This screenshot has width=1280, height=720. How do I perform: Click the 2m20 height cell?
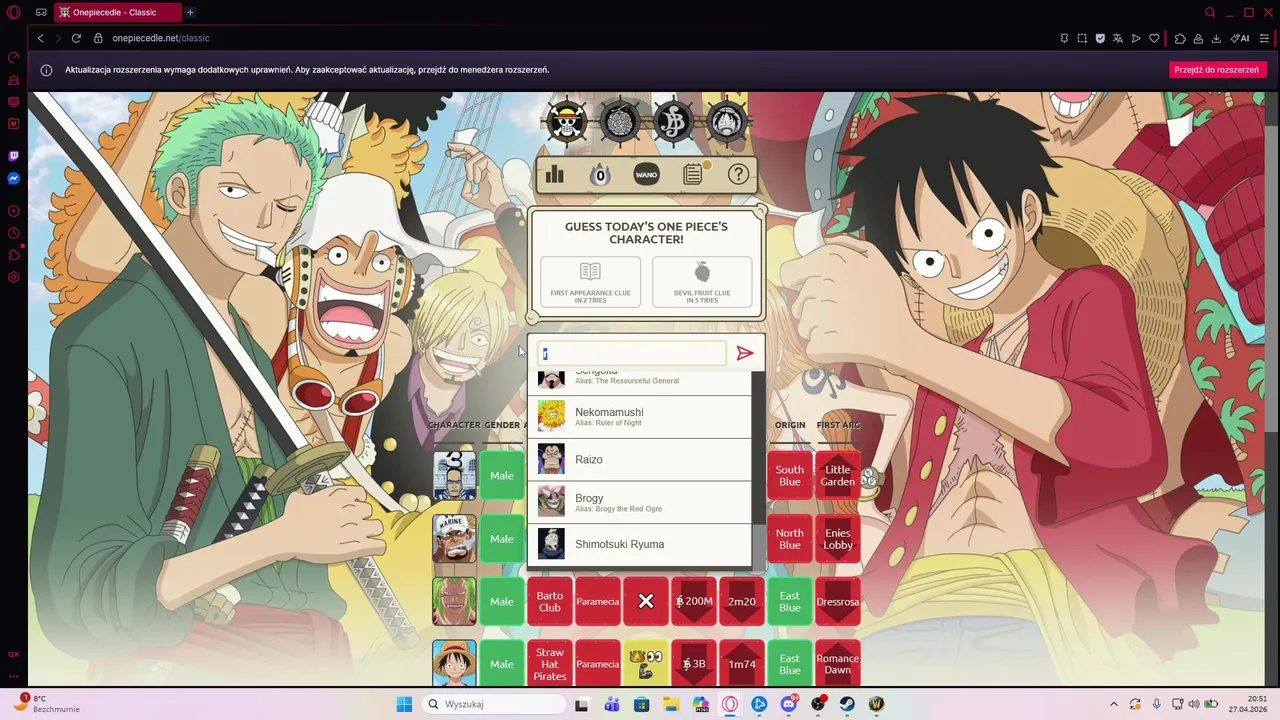pyautogui.click(x=742, y=601)
